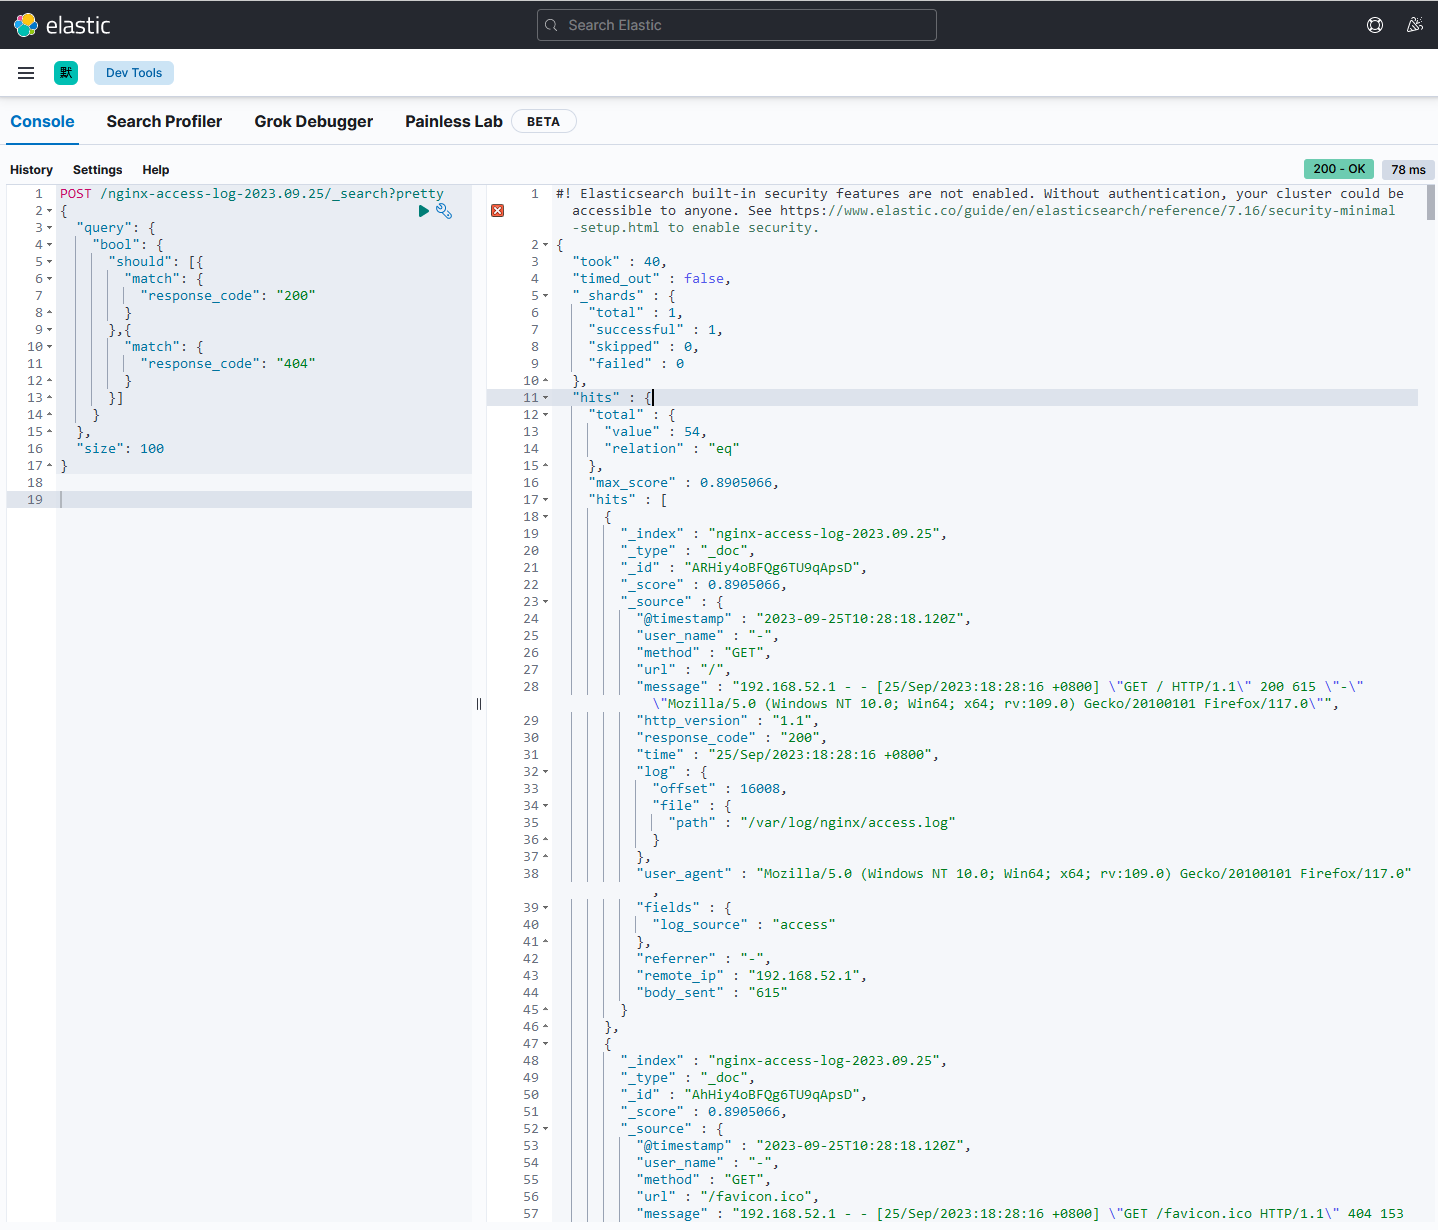This screenshot has height=1230, width=1438.
Task: Click the "max_score" : 0.8905066 line
Action: [x=684, y=483]
